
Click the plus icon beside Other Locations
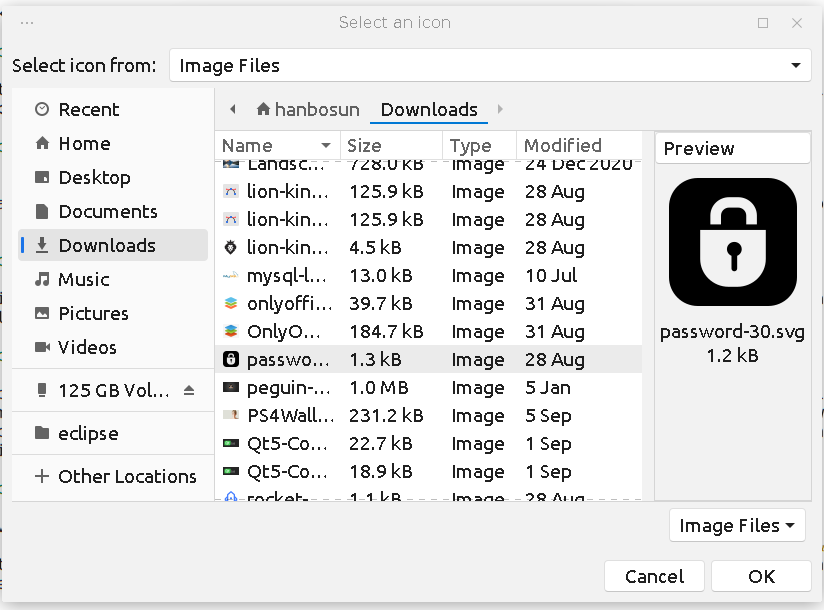(42, 477)
